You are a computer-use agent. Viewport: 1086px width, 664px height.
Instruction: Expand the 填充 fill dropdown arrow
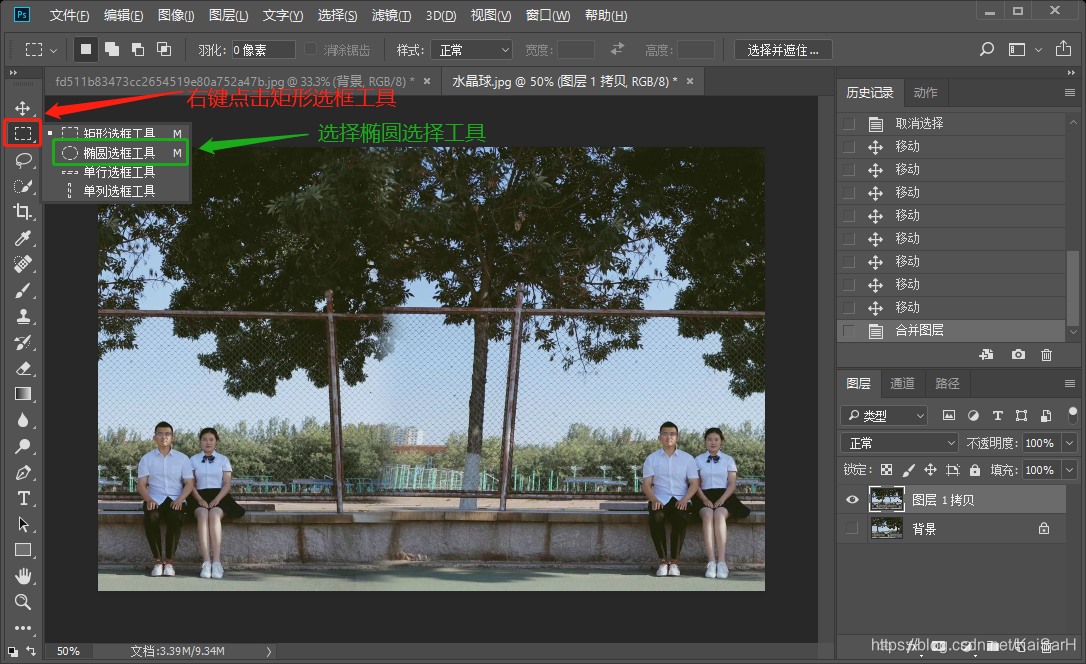(x=1070, y=470)
